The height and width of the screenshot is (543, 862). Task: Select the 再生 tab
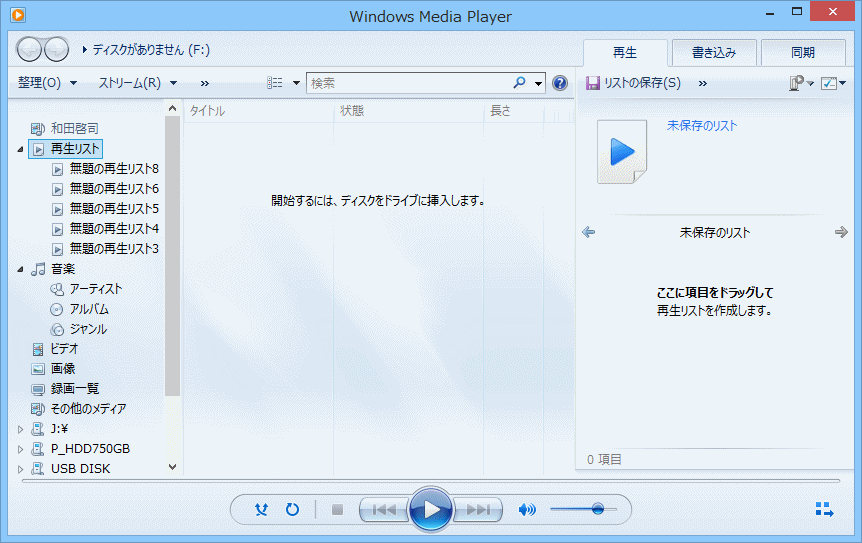coord(625,53)
